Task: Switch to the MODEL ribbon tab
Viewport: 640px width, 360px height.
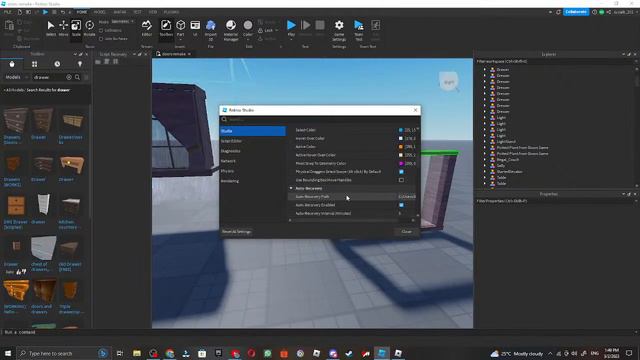Action: click(x=100, y=12)
